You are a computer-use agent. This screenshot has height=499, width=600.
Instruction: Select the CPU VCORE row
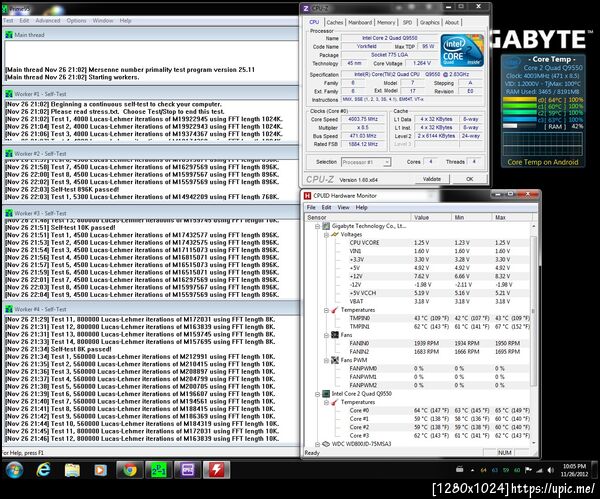(x=418, y=243)
